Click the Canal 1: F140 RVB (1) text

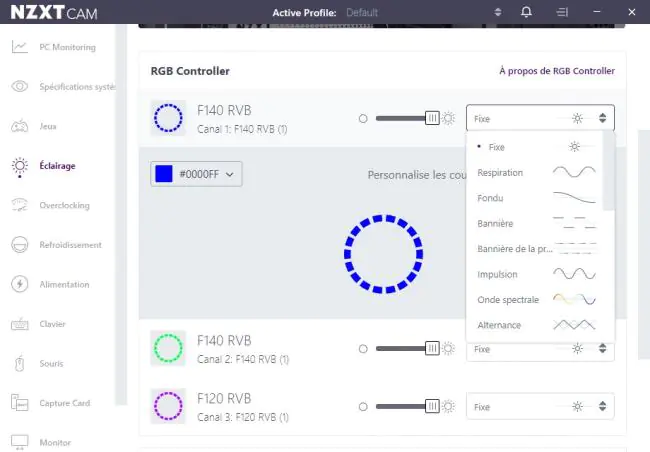click(x=242, y=129)
